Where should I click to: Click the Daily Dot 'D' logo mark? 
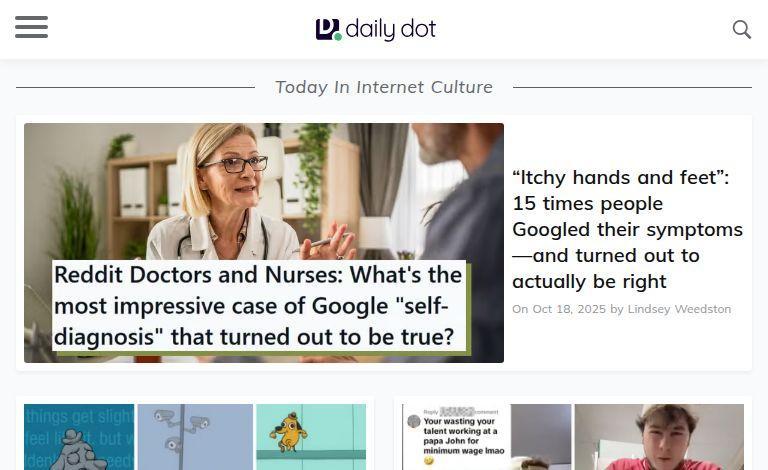point(328,29)
